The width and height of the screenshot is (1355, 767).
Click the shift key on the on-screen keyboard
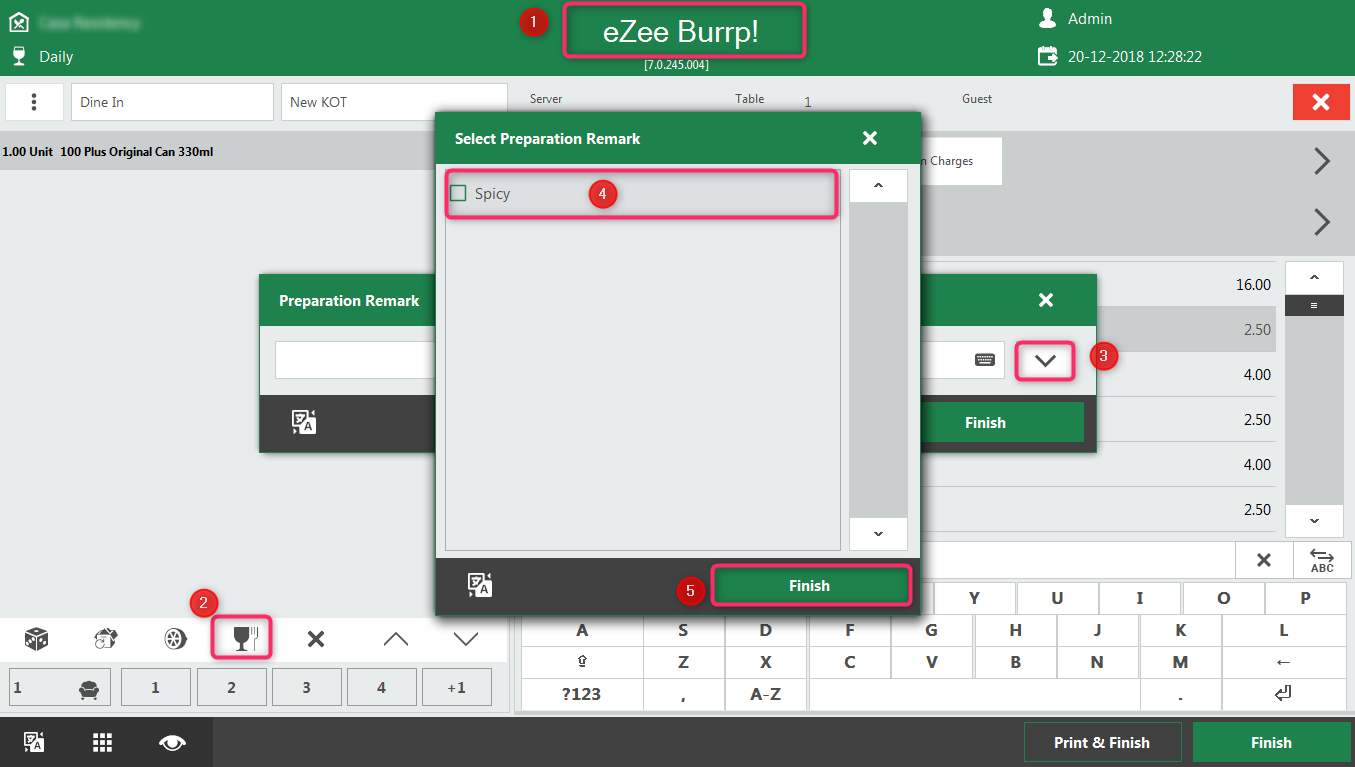coord(582,662)
